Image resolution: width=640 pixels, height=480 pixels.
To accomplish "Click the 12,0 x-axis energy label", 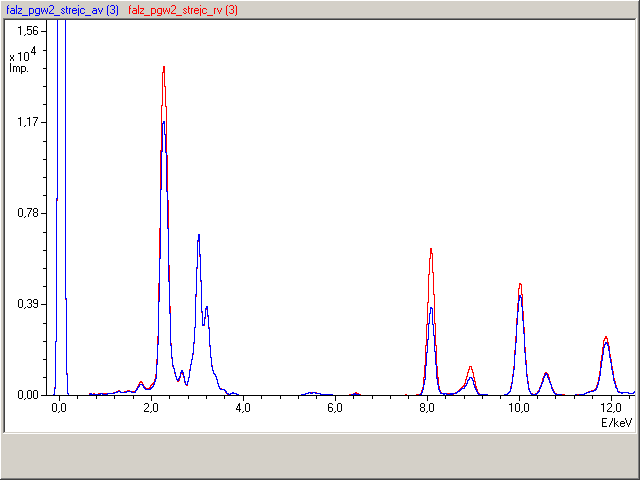I will click(611, 408).
